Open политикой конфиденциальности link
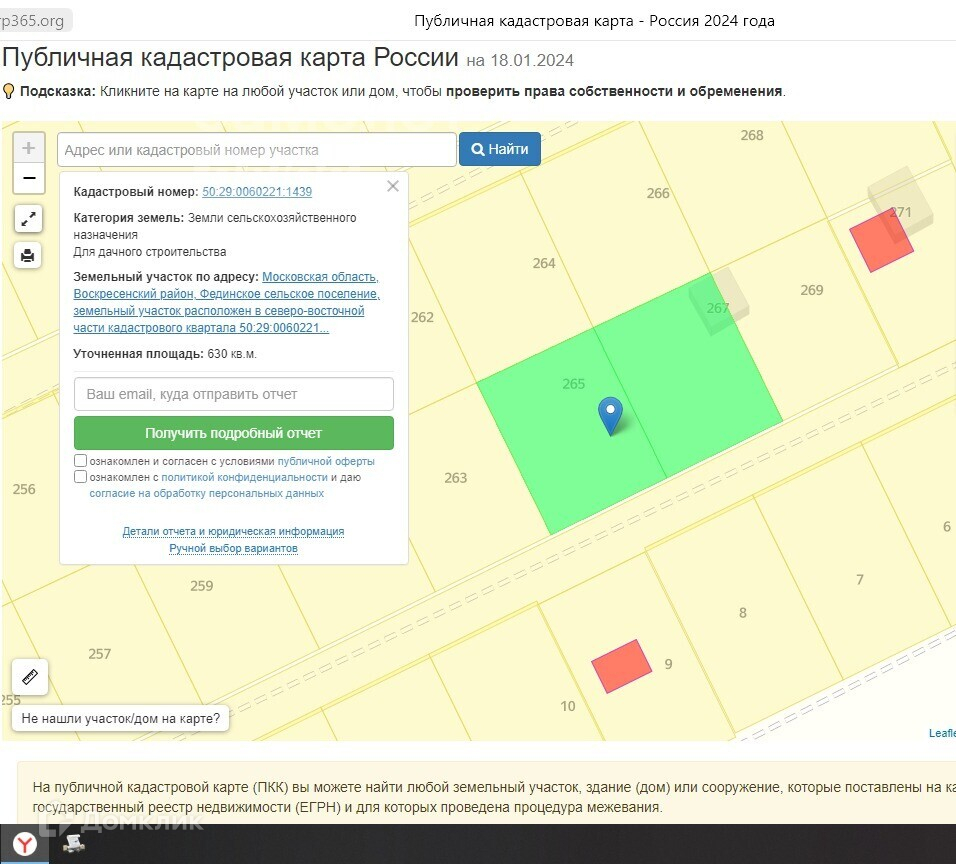The image size is (956, 864). coord(244,477)
